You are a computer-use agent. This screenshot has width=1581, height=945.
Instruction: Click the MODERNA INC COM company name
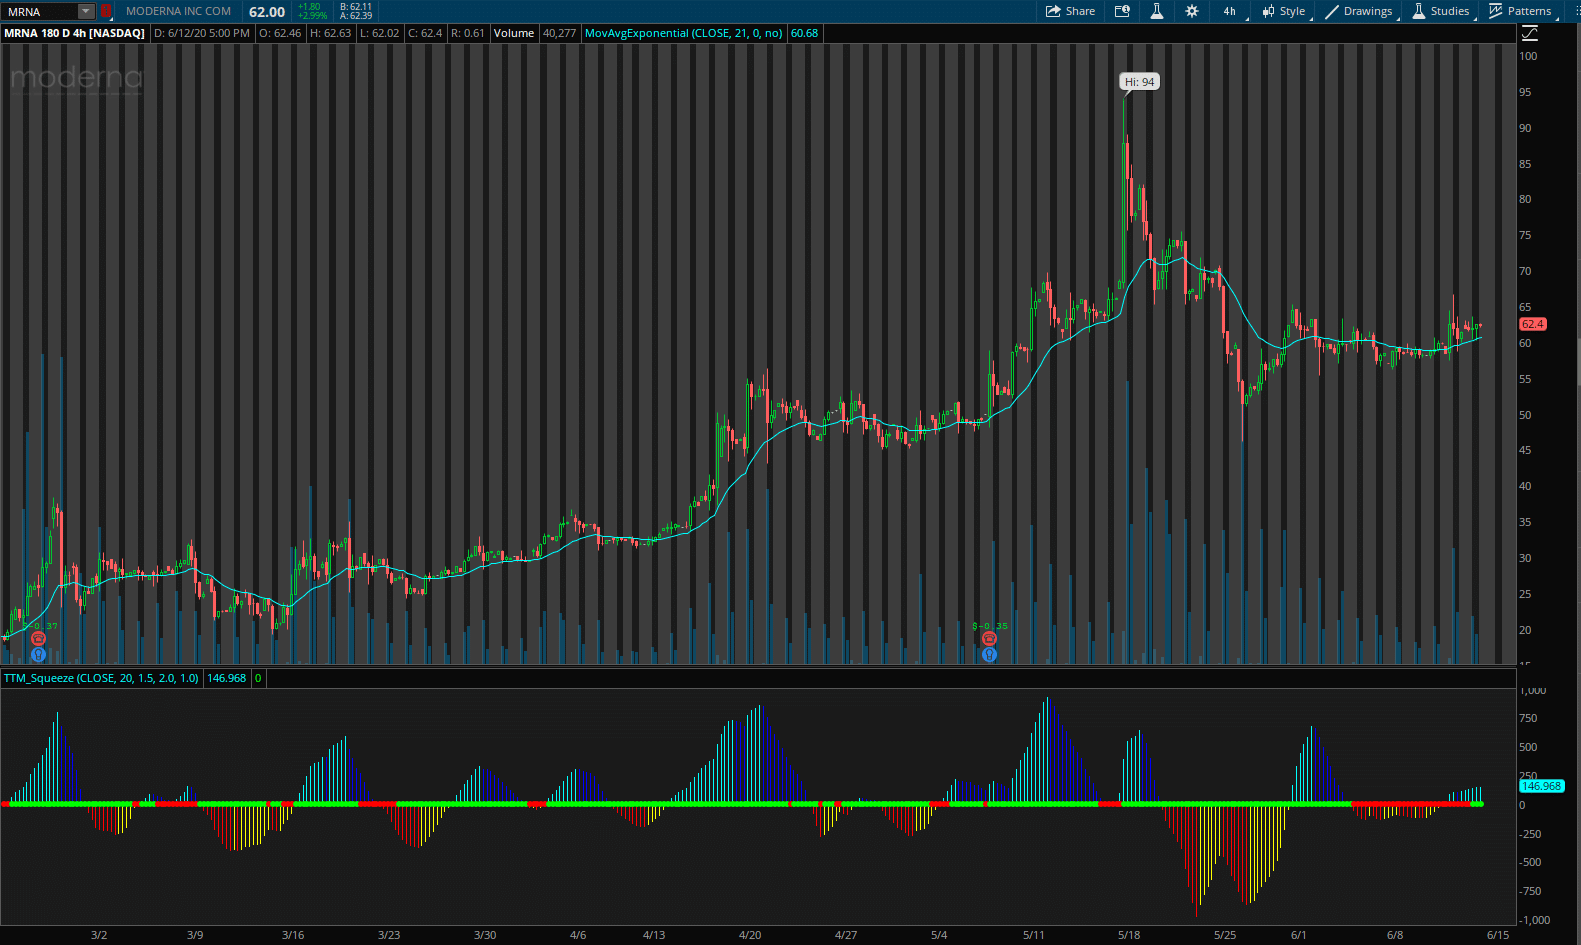(x=178, y=11)
